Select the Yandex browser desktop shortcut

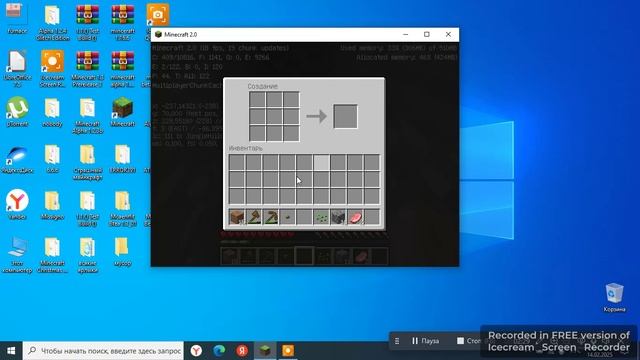pos(17,205)
